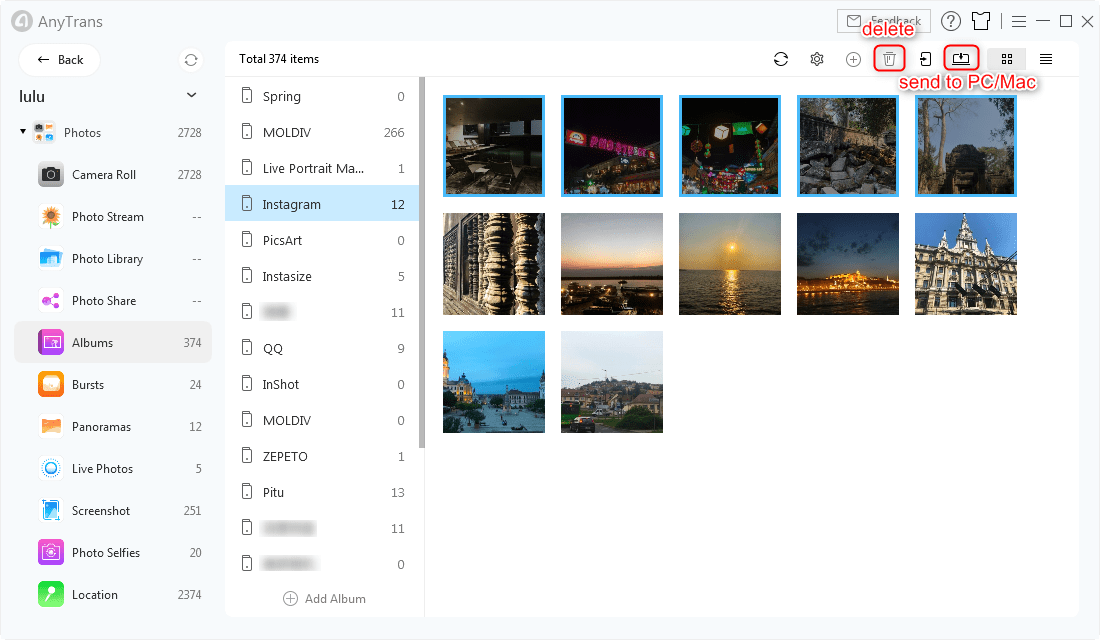Deselect the temple tower with tree photo
The width and height of the screenshot is (1100, 640).
pos(965,145)
